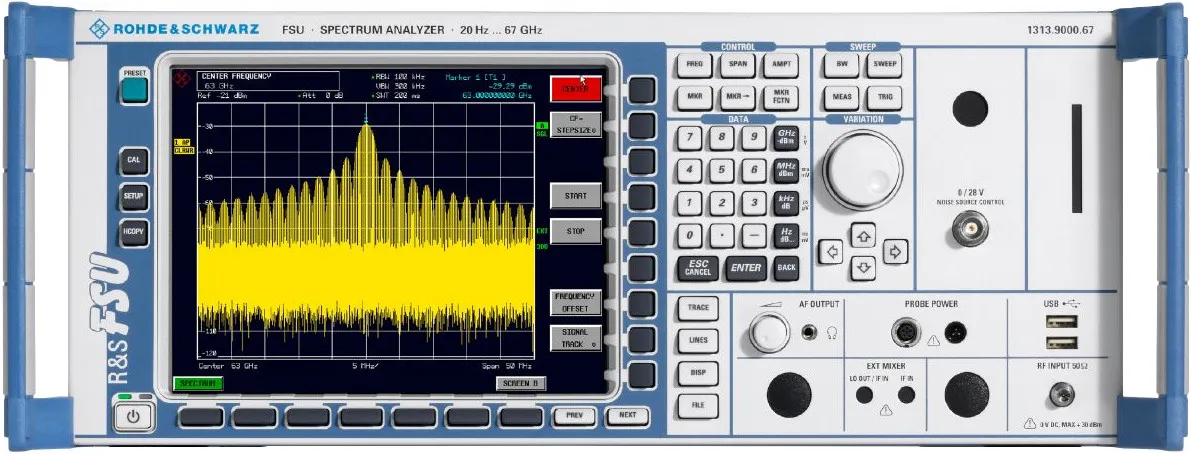Click the MKR marker key

(694, 98)
